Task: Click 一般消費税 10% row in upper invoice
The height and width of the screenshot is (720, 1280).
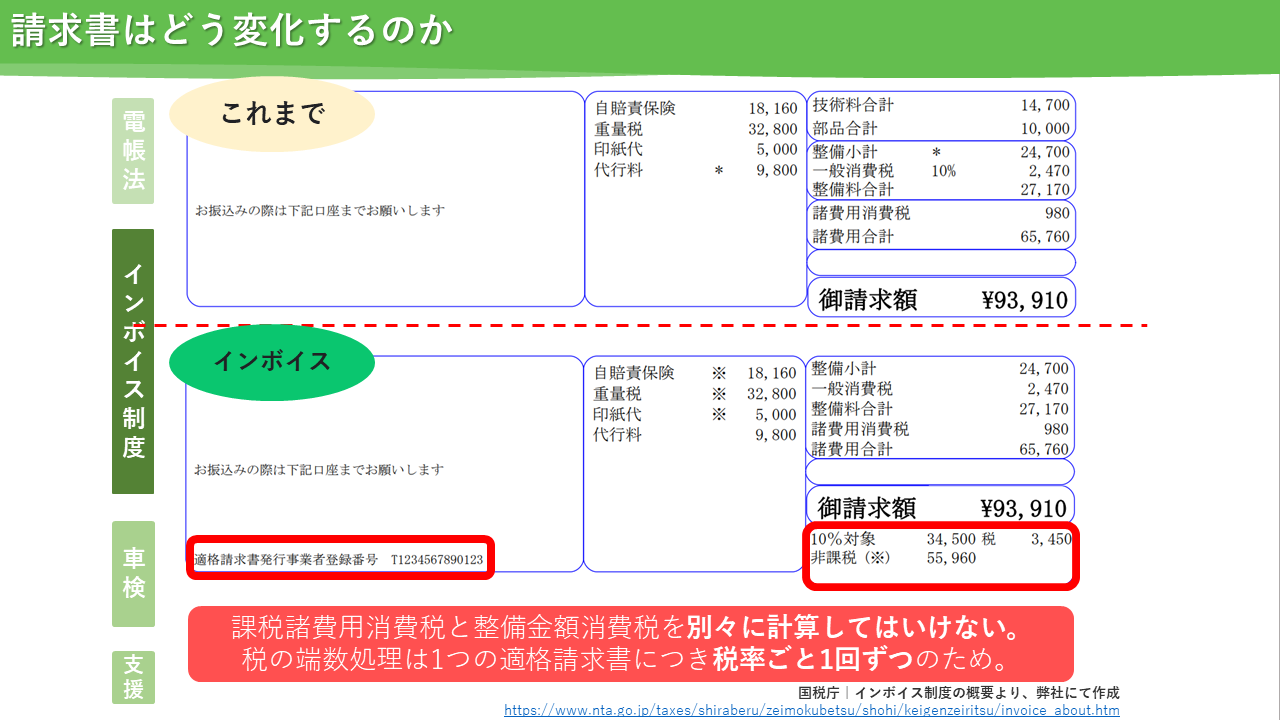Action: click(941, 171)
